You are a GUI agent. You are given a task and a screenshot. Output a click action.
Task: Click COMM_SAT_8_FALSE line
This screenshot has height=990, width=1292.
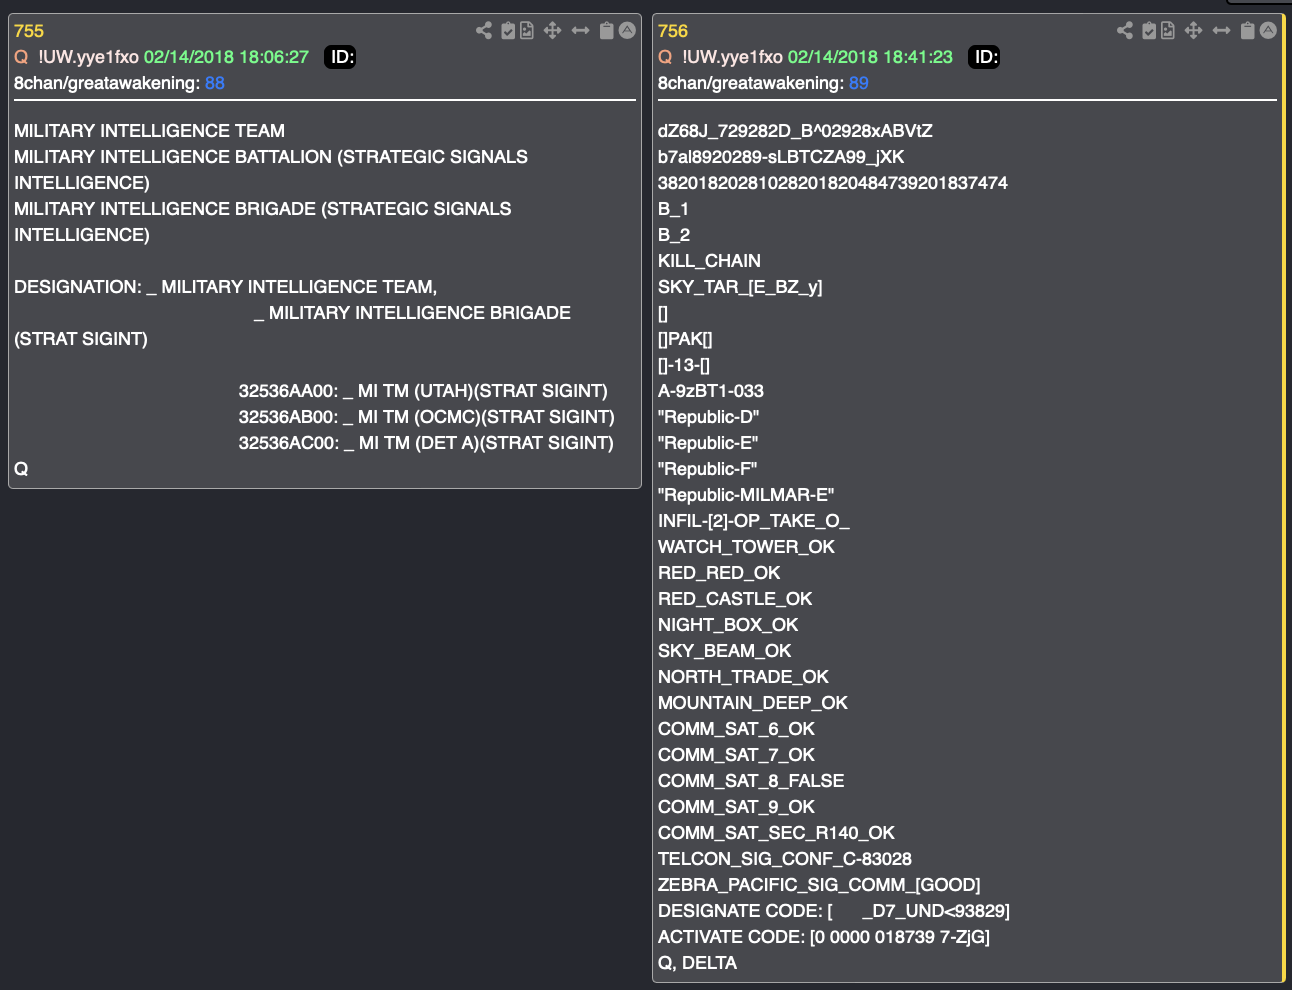[751, 781]
